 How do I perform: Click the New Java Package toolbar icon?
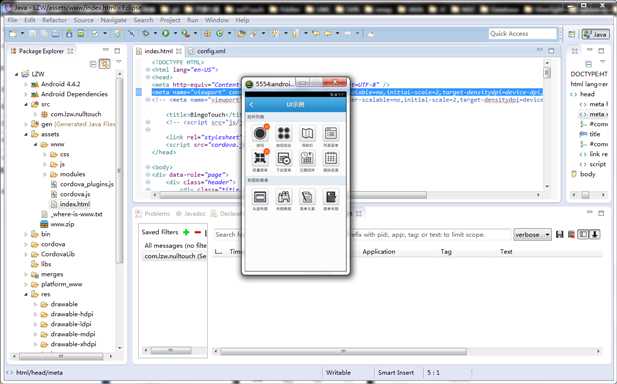tap(207, 34)
